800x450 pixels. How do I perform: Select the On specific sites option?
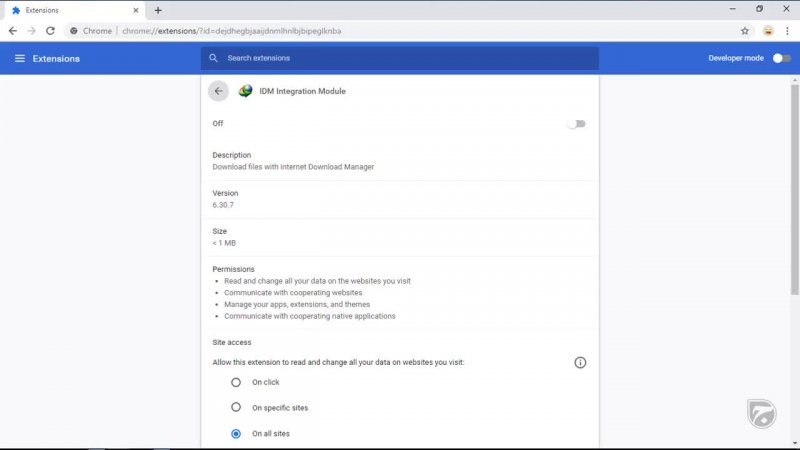tap(236, 408)
